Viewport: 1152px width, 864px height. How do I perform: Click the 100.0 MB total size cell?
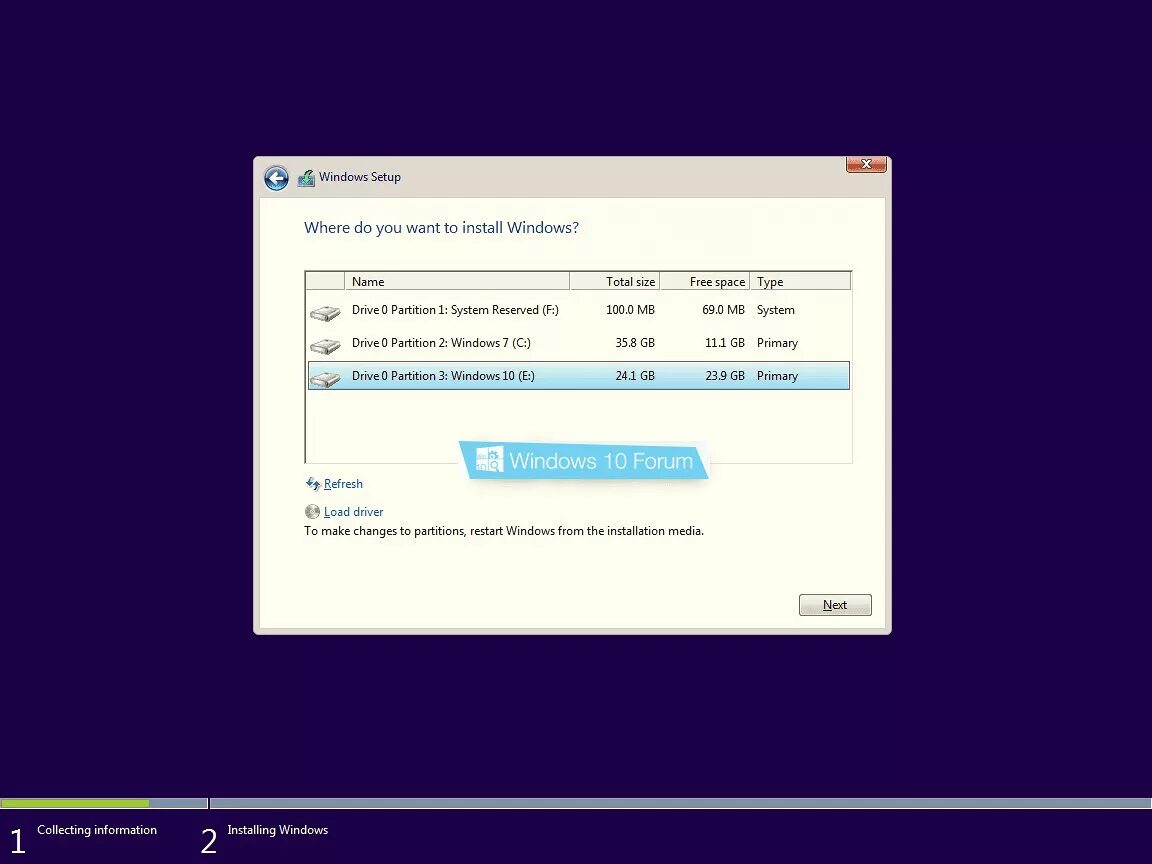(x=630, y=310)
